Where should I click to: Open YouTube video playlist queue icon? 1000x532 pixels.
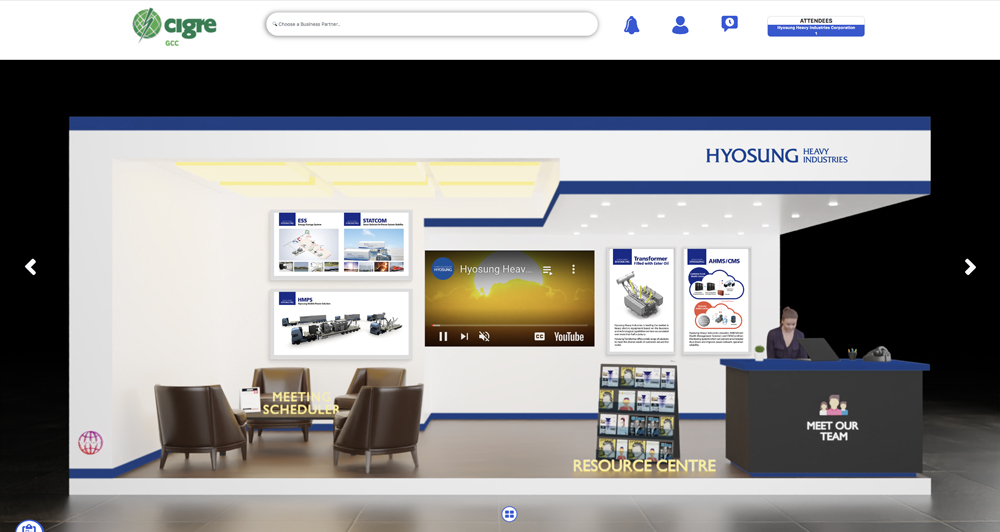[547, 270]
